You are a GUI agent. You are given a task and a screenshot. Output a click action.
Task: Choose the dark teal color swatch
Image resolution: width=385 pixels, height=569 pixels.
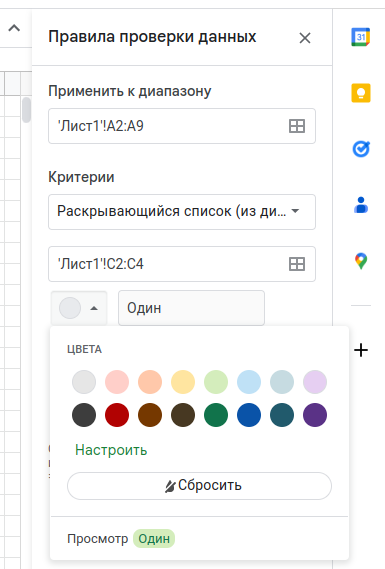[282, 415]
